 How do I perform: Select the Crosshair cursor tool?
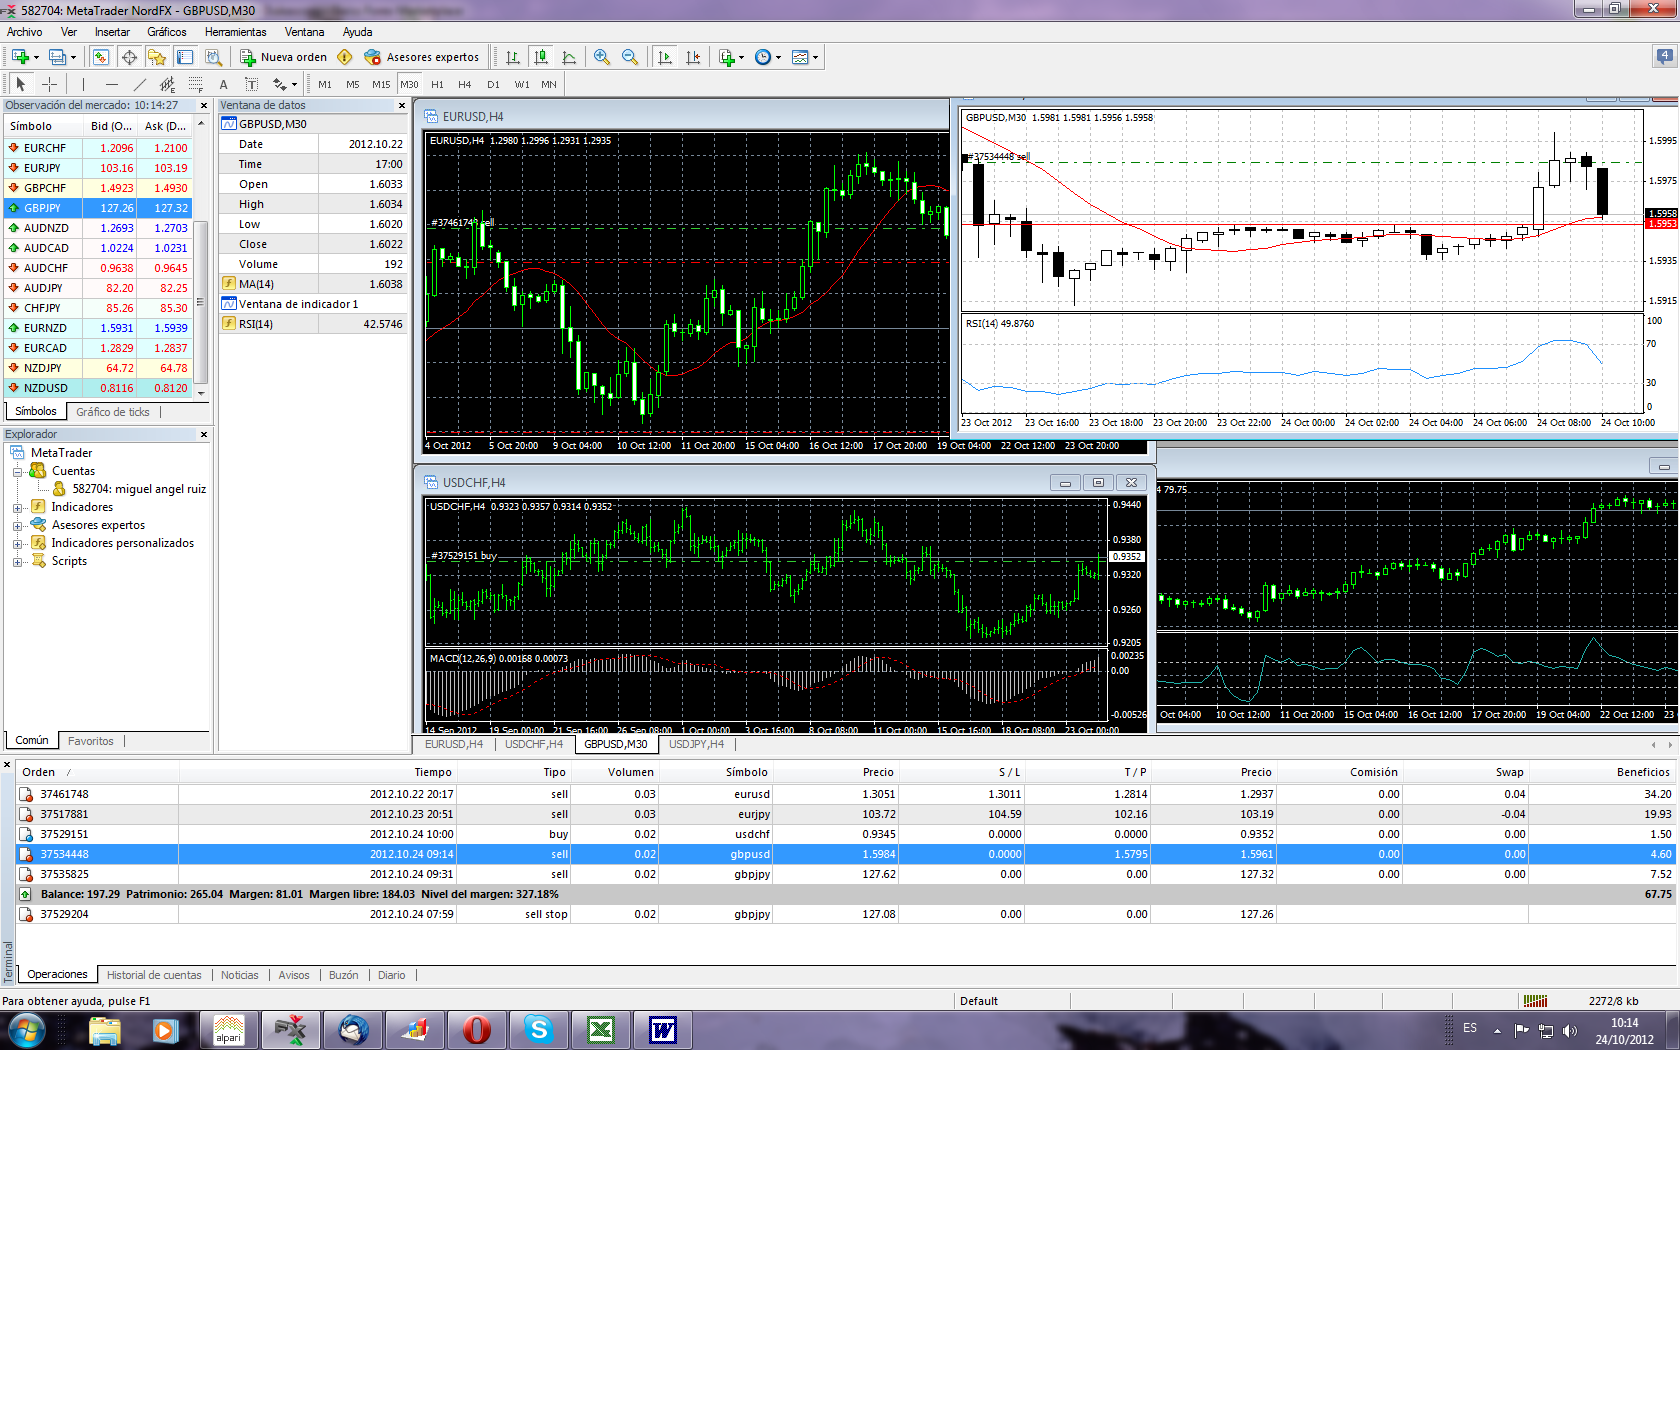point(49,85)
